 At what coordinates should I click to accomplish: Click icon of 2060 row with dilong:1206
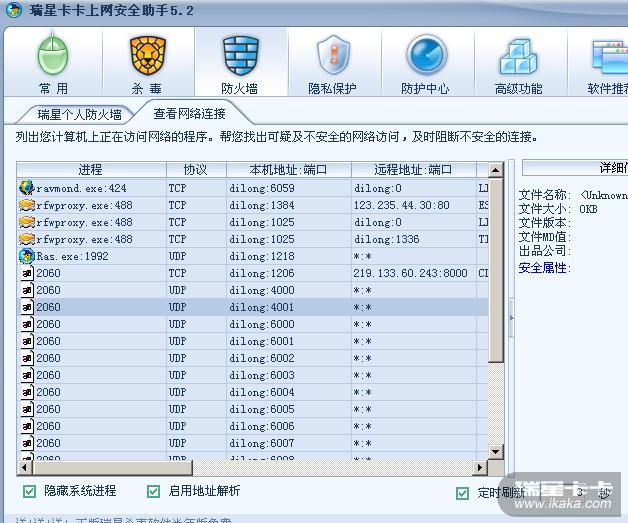27,273
